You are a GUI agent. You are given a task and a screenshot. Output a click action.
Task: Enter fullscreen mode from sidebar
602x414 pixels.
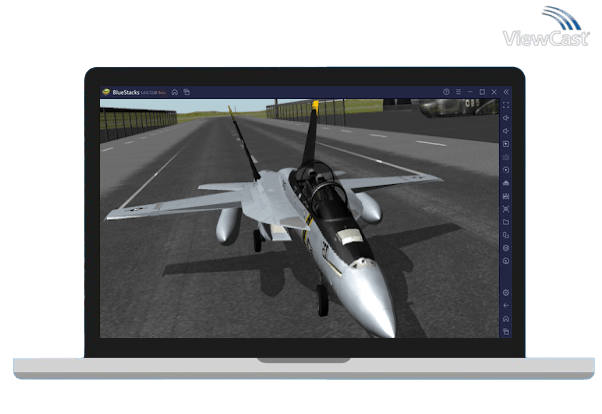(506, 105)
